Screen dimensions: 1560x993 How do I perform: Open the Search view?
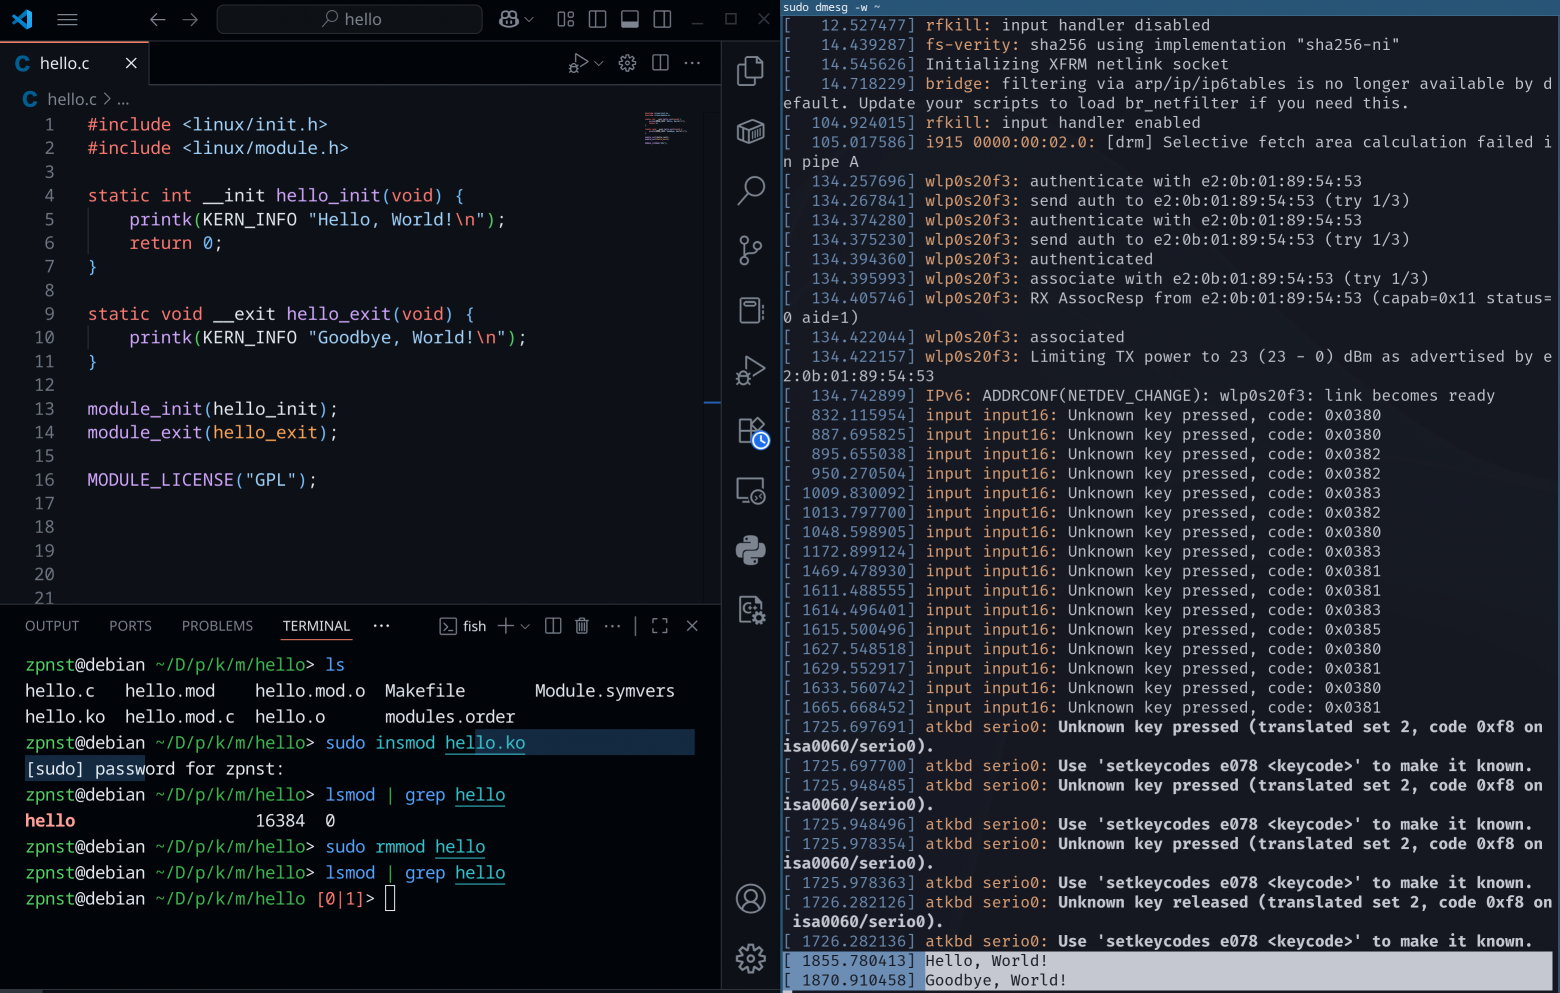coord(750,190)
